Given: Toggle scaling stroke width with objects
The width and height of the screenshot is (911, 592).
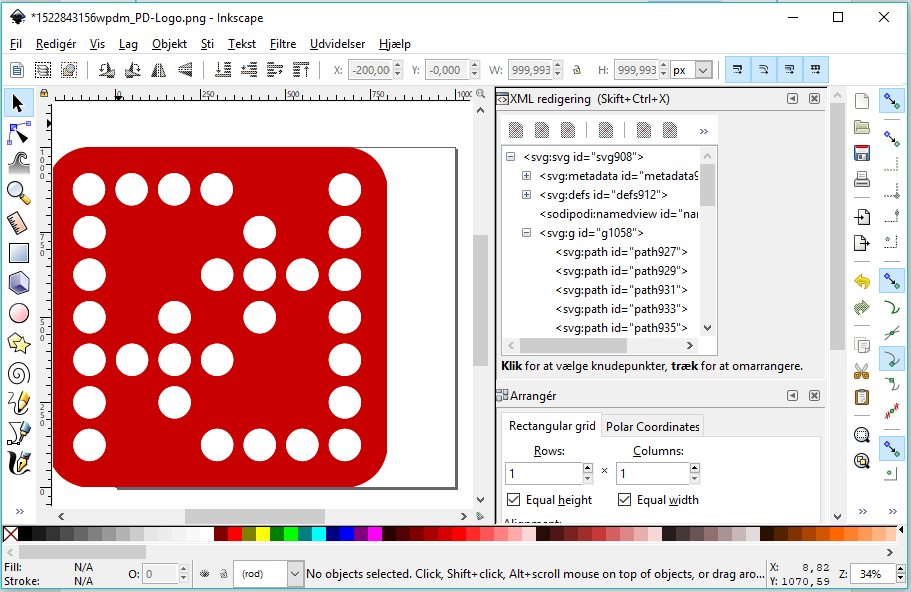Looking at the screenshot, I should tap(738, 70).
